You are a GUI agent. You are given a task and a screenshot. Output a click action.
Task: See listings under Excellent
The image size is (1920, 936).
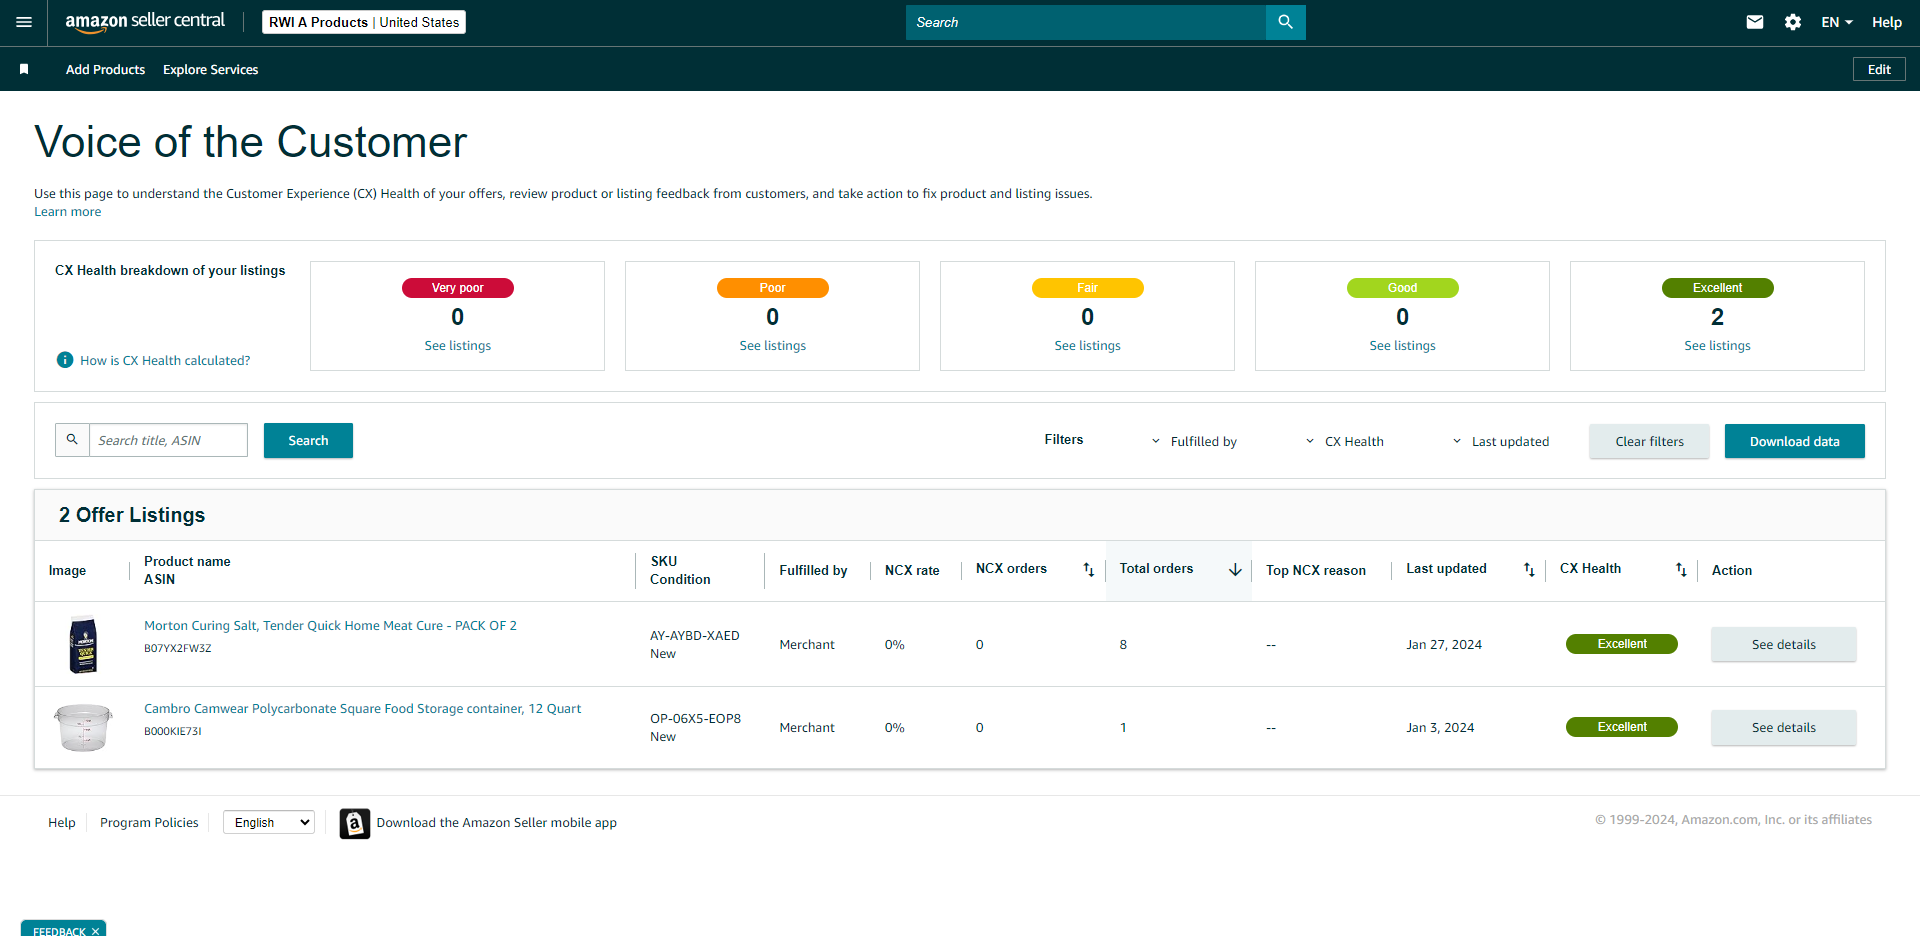pos(1717,345)
